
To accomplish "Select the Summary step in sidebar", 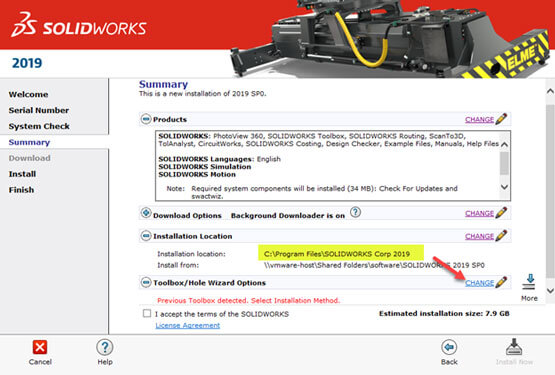I will point(29,142).
